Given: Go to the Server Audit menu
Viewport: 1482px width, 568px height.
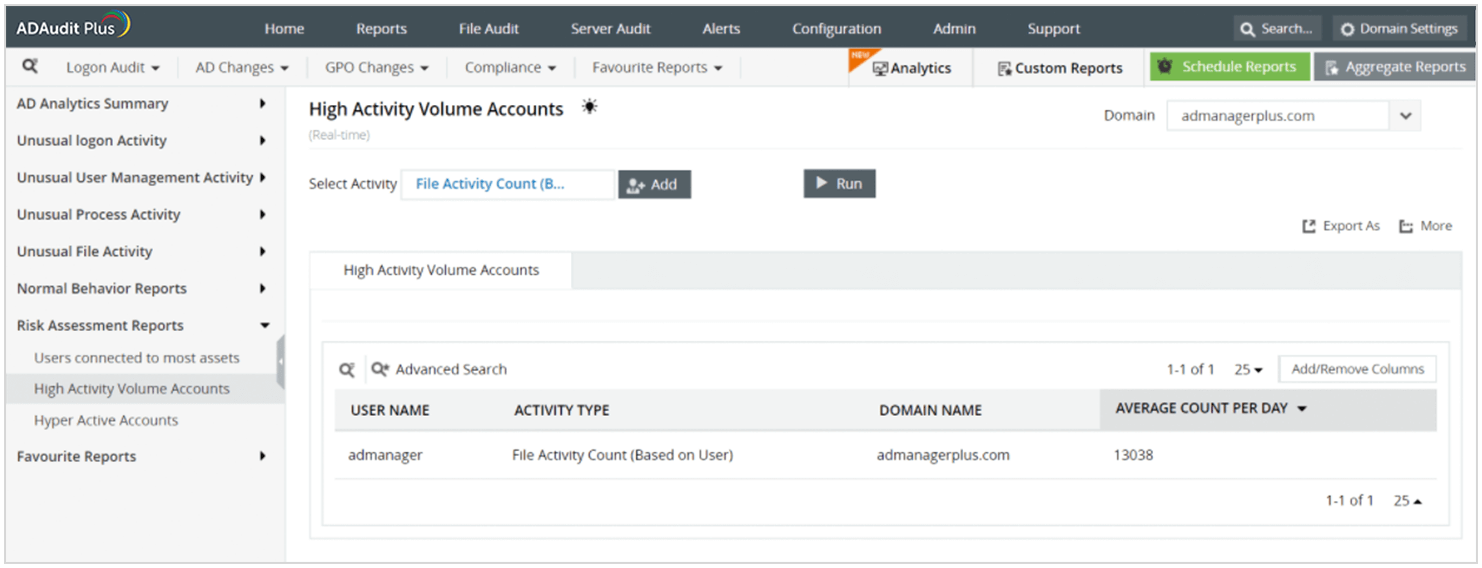Looking at the screenshot, I should (x=610, y=29).
